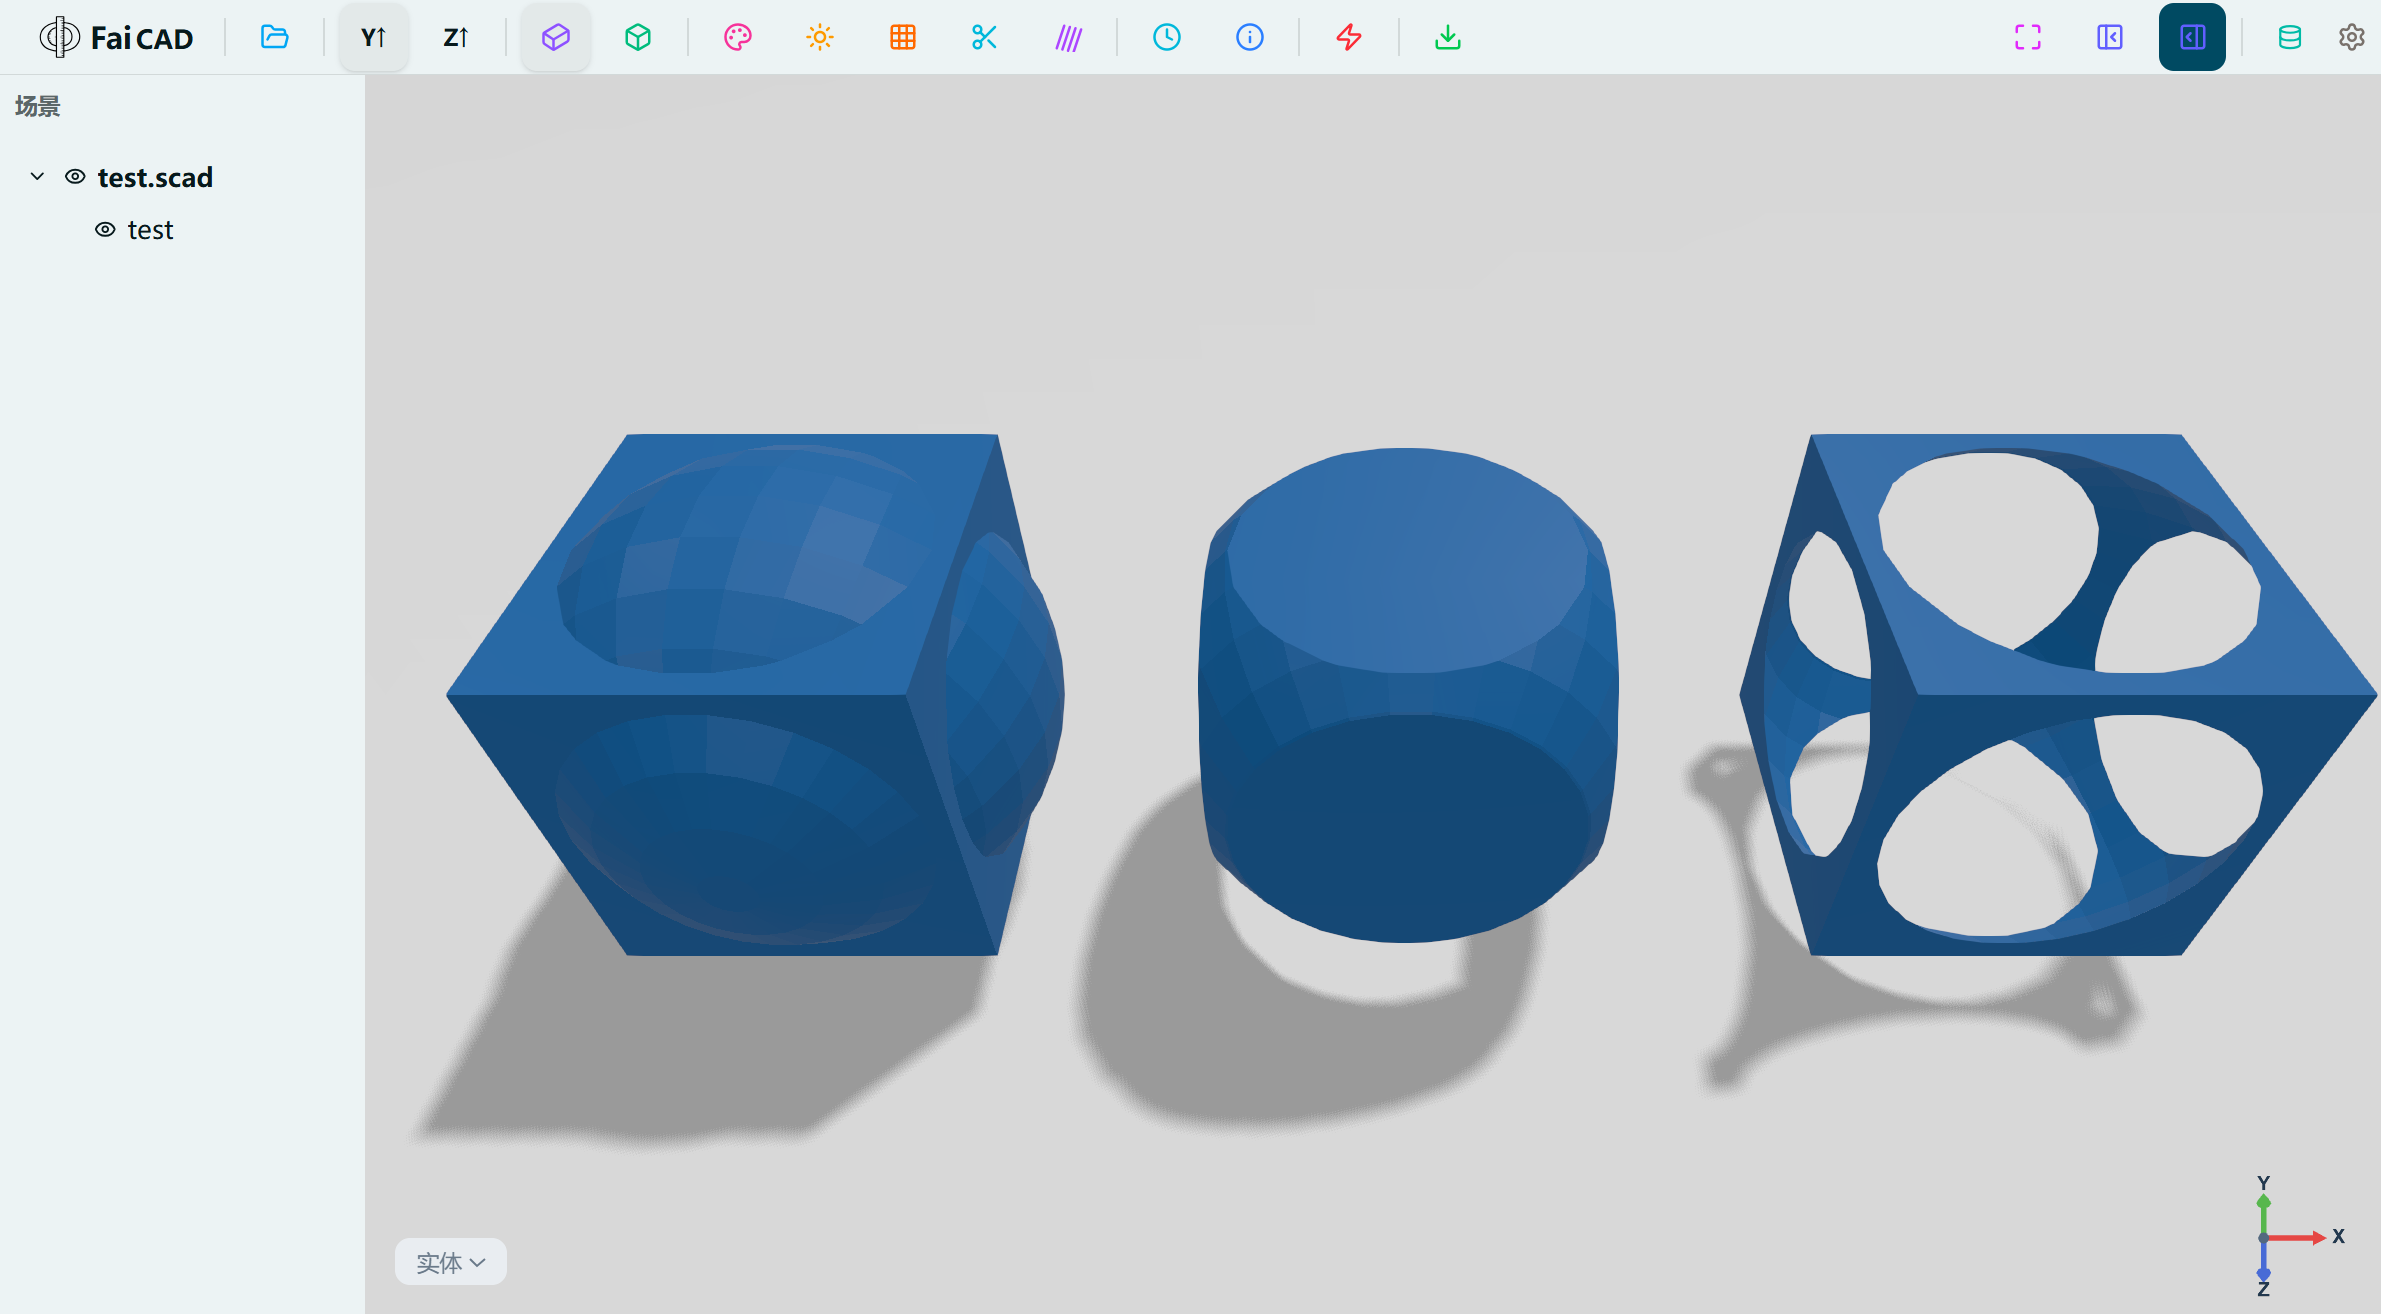
Task: Open the green database icon
Action: pos(2290,37)
